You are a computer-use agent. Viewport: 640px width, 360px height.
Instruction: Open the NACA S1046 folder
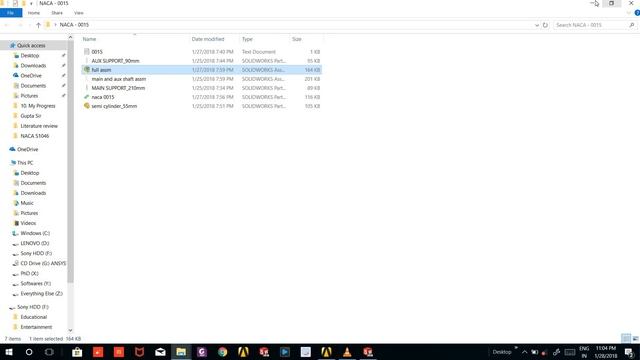pos(35,136)
